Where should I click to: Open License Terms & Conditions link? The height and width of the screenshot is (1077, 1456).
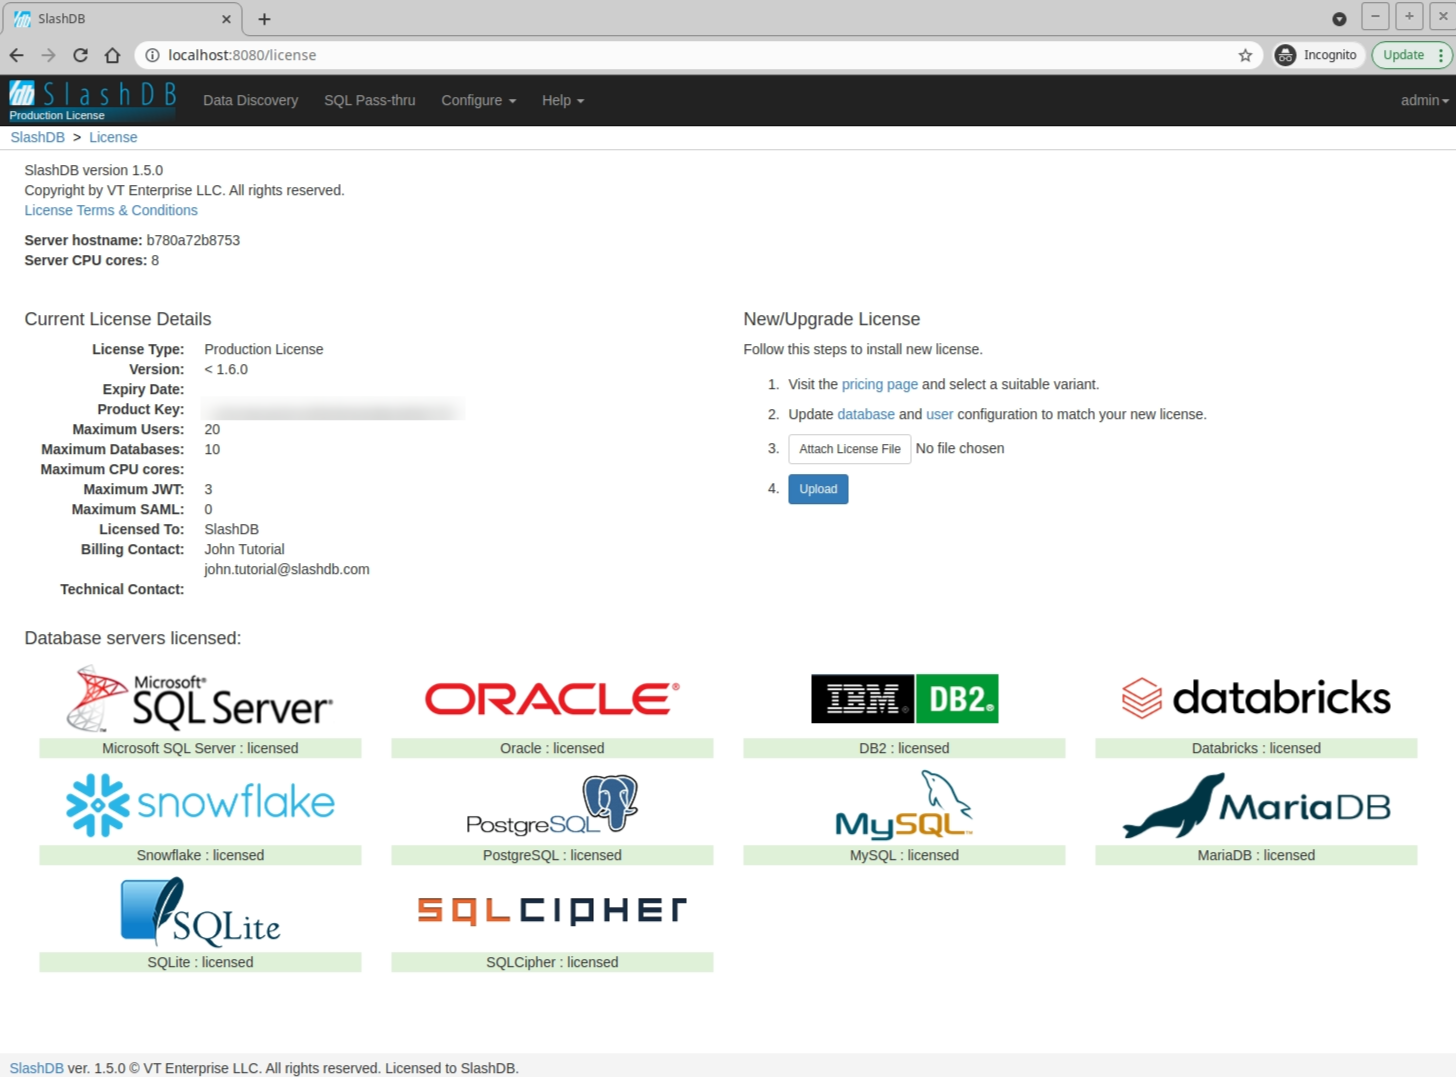pyautogui.click(x=111, y=210)
